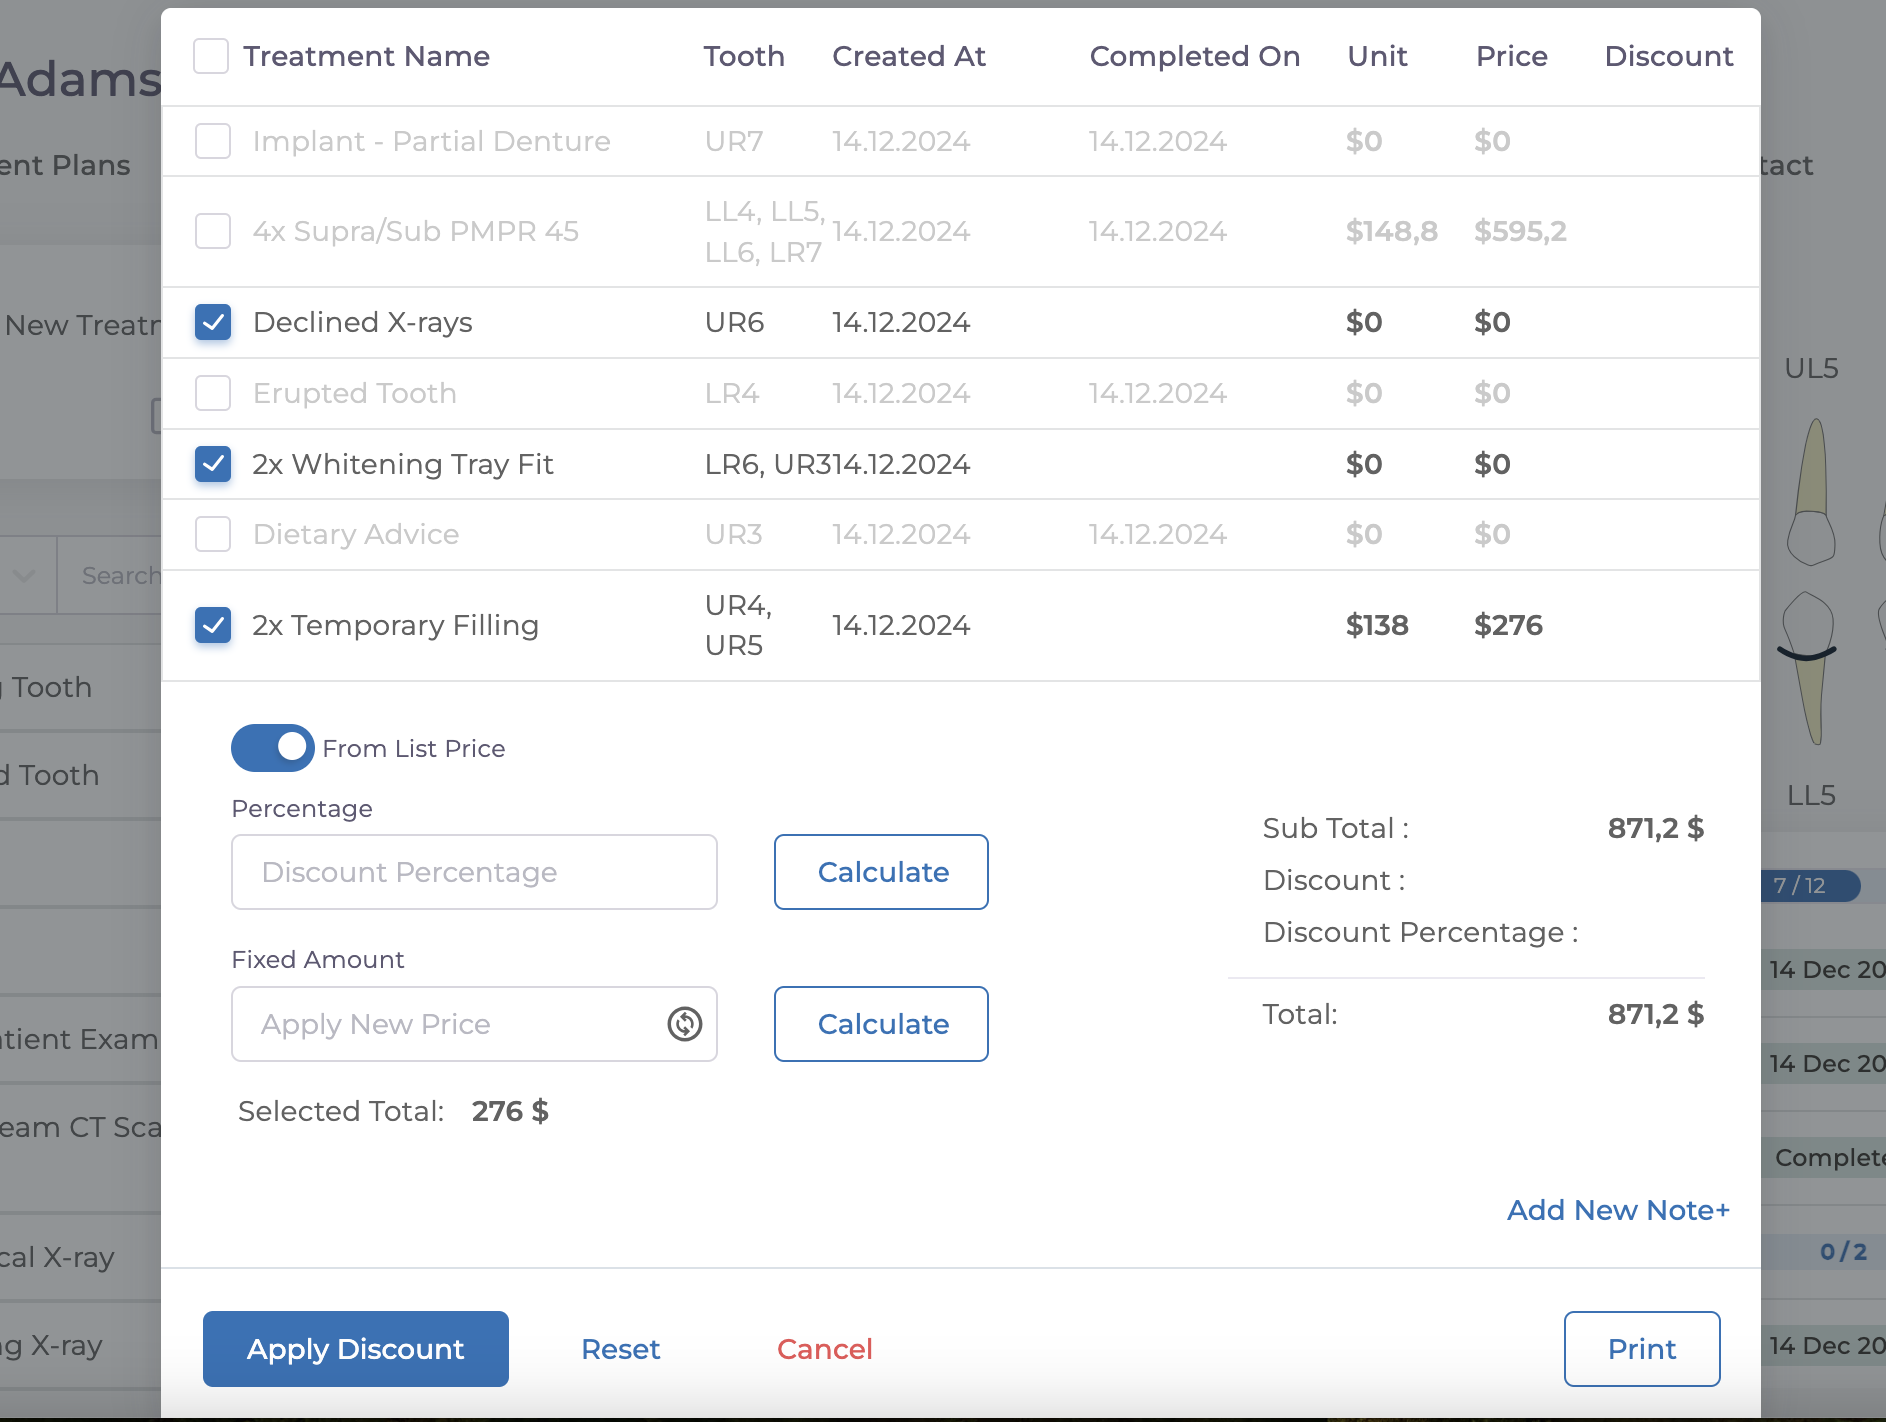Screen dimensions: 1886x1422
Task: Check the select-all Treatment Name checkbox
Action: 211,56
